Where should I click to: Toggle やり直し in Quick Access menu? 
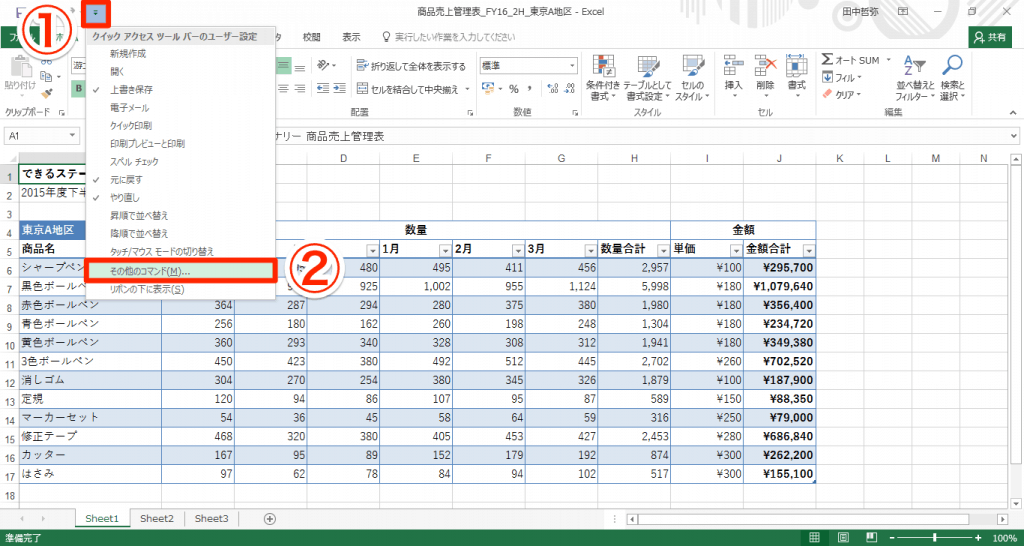coord(124,197)
